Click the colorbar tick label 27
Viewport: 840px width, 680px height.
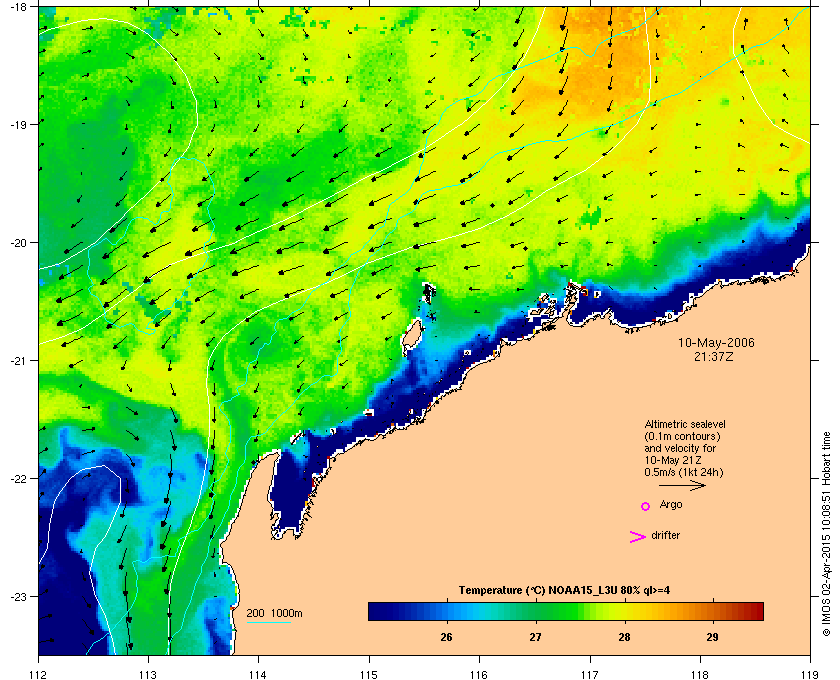coord(535,637)
